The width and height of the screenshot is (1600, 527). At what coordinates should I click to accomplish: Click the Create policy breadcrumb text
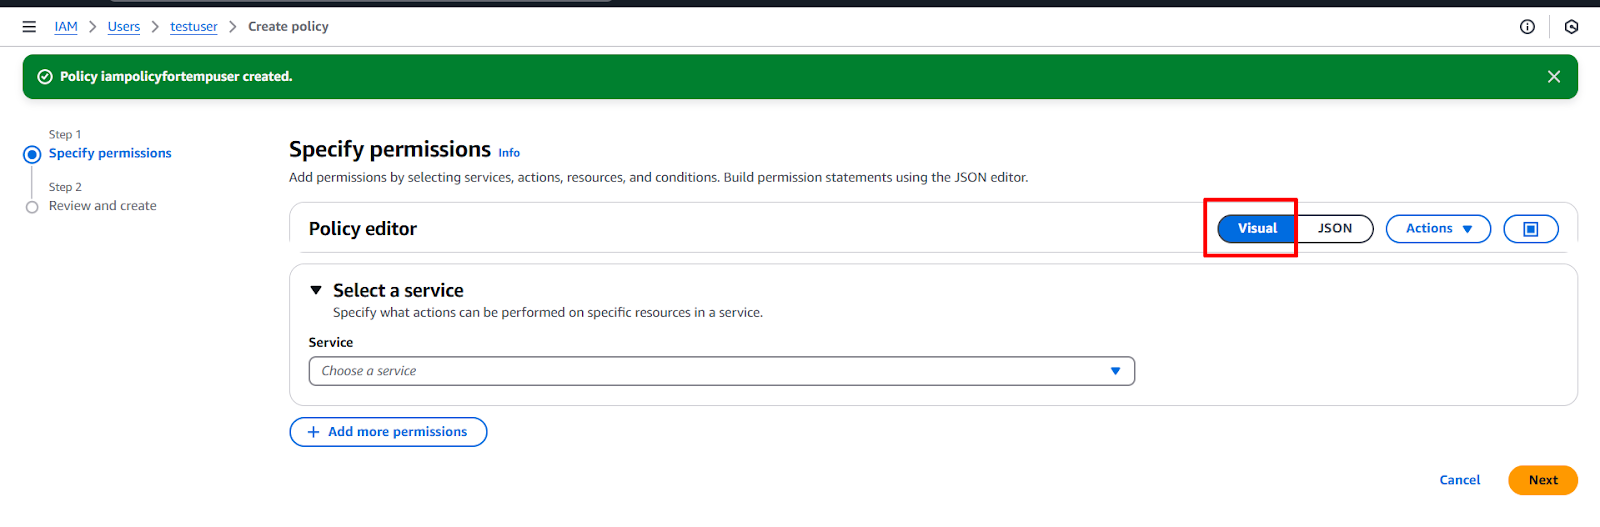(288, 27)
